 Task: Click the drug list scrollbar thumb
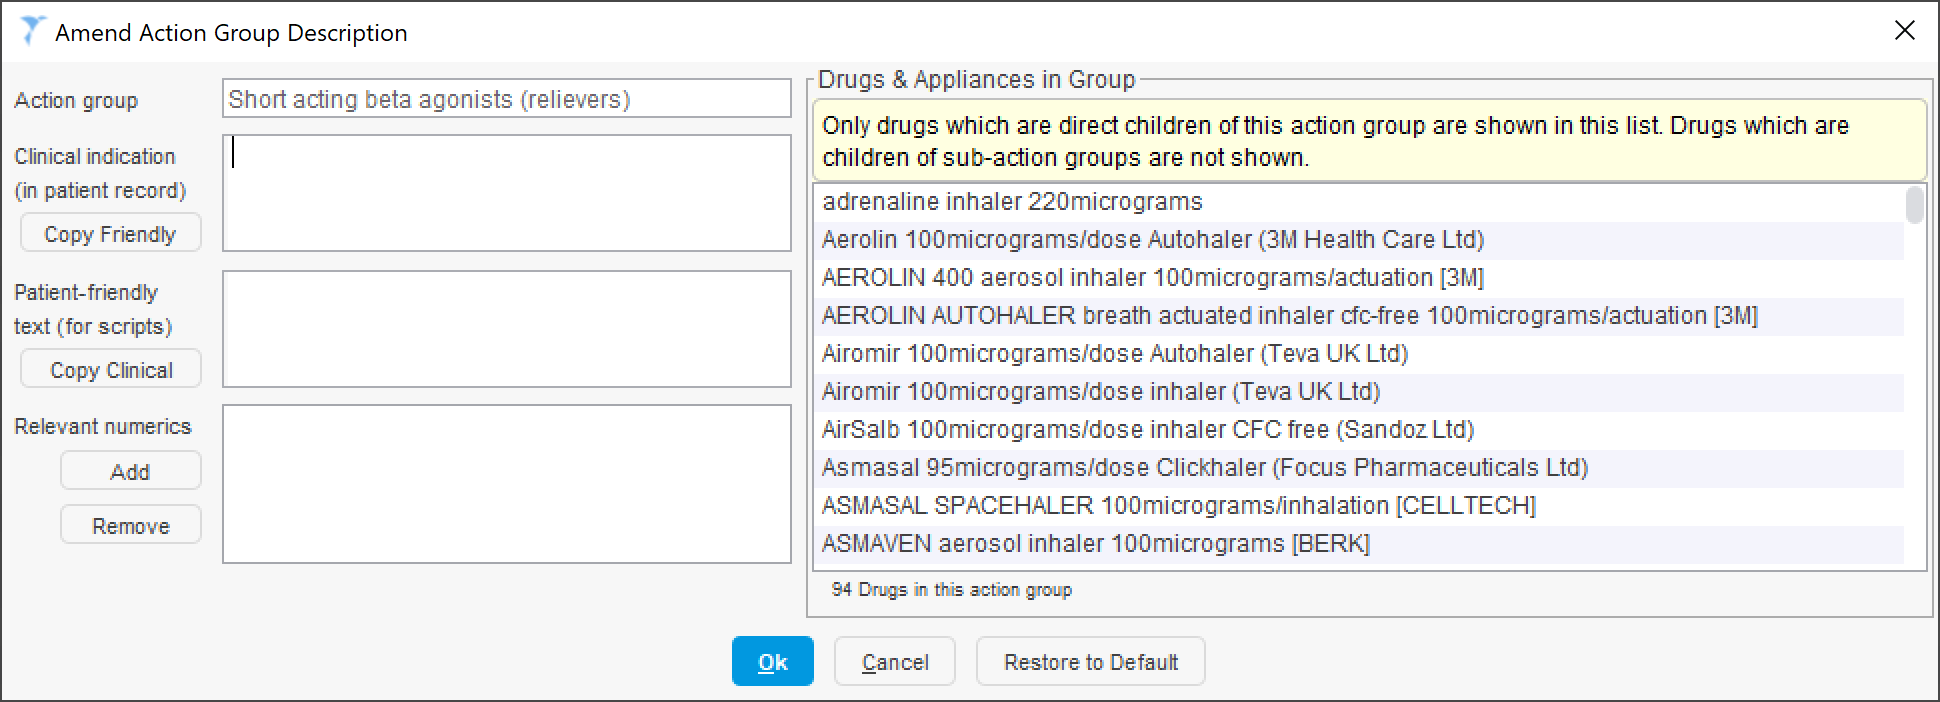(1914, 205)
